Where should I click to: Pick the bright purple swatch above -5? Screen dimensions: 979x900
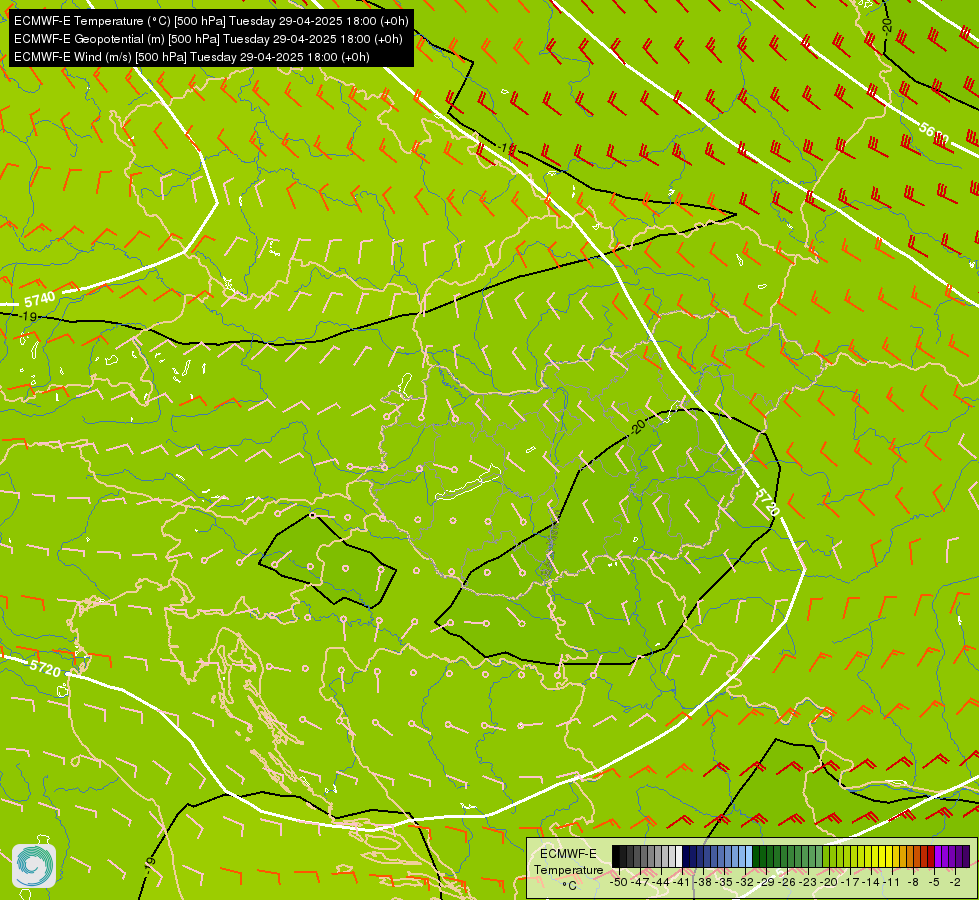(x=938, y=856)
